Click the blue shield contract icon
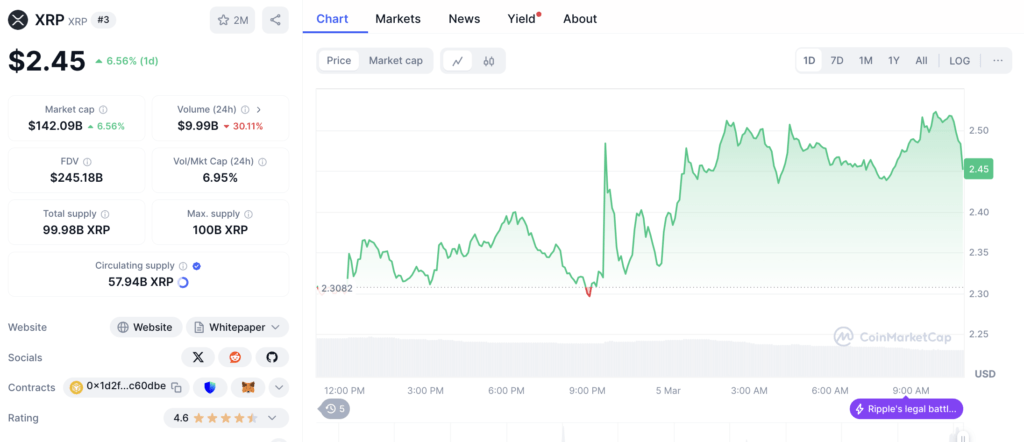The height and width of the screenshot is (442, 1024). (x=210, y=387)
